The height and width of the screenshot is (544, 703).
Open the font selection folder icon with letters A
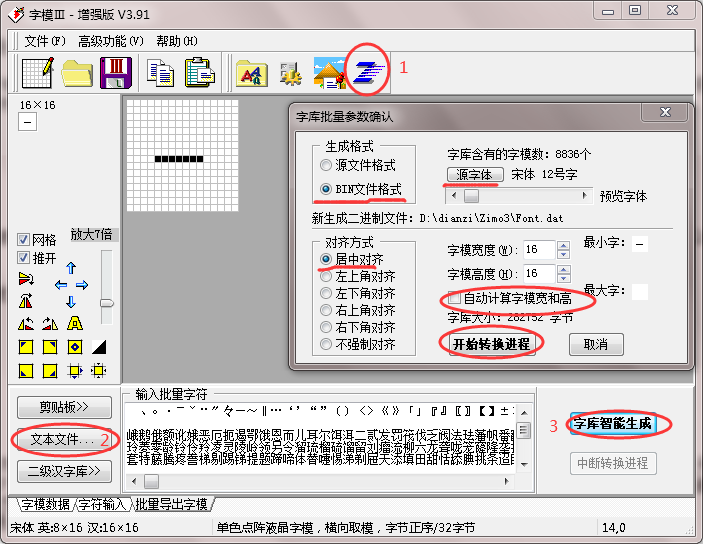tap(252, 73)
